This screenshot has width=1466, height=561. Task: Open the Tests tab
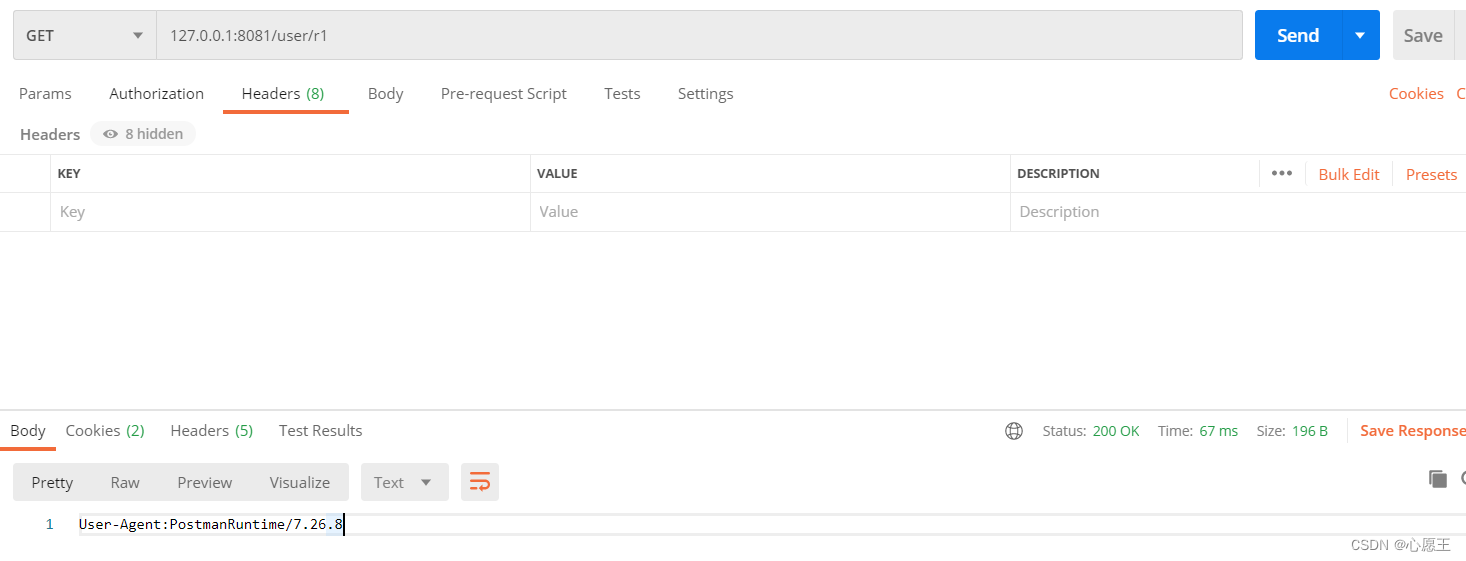coord(622,93)
